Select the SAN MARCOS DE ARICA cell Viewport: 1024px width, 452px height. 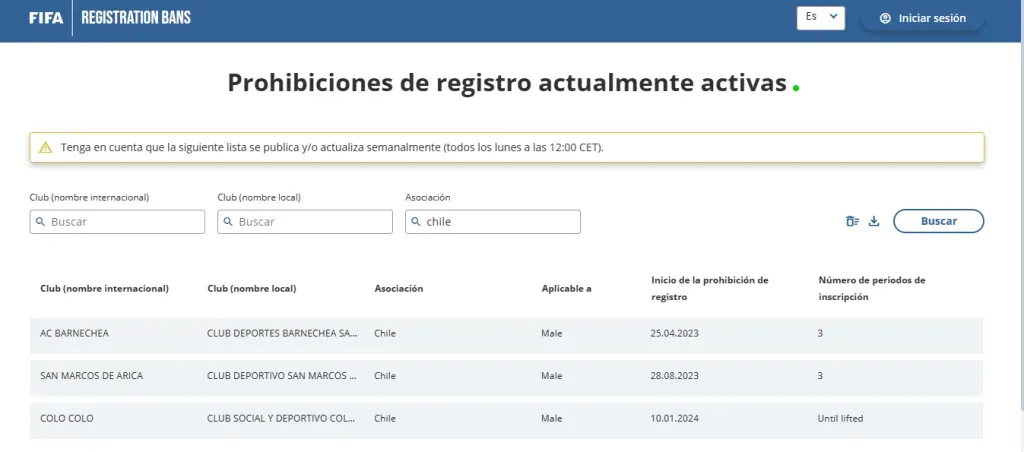click(91, 376)
